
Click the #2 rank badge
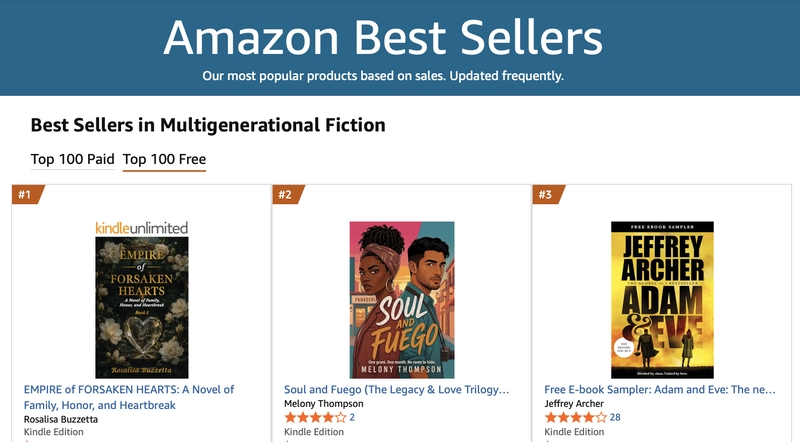click(x=288, y=194)
